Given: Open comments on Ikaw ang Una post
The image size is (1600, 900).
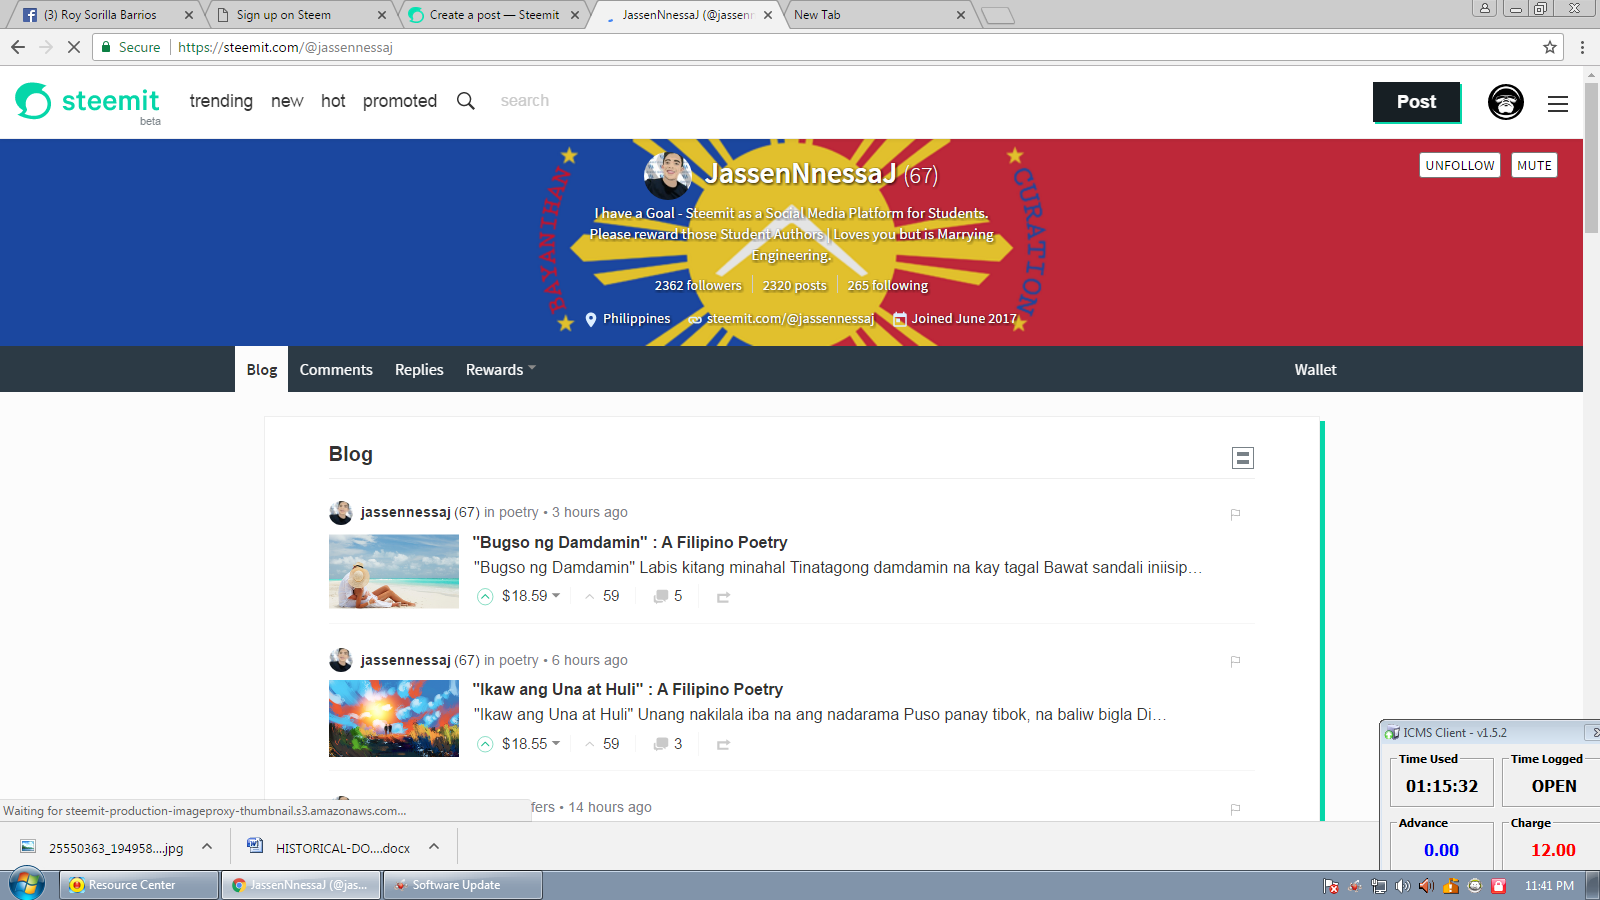Looking at the screenshot, I should (668, 744).
